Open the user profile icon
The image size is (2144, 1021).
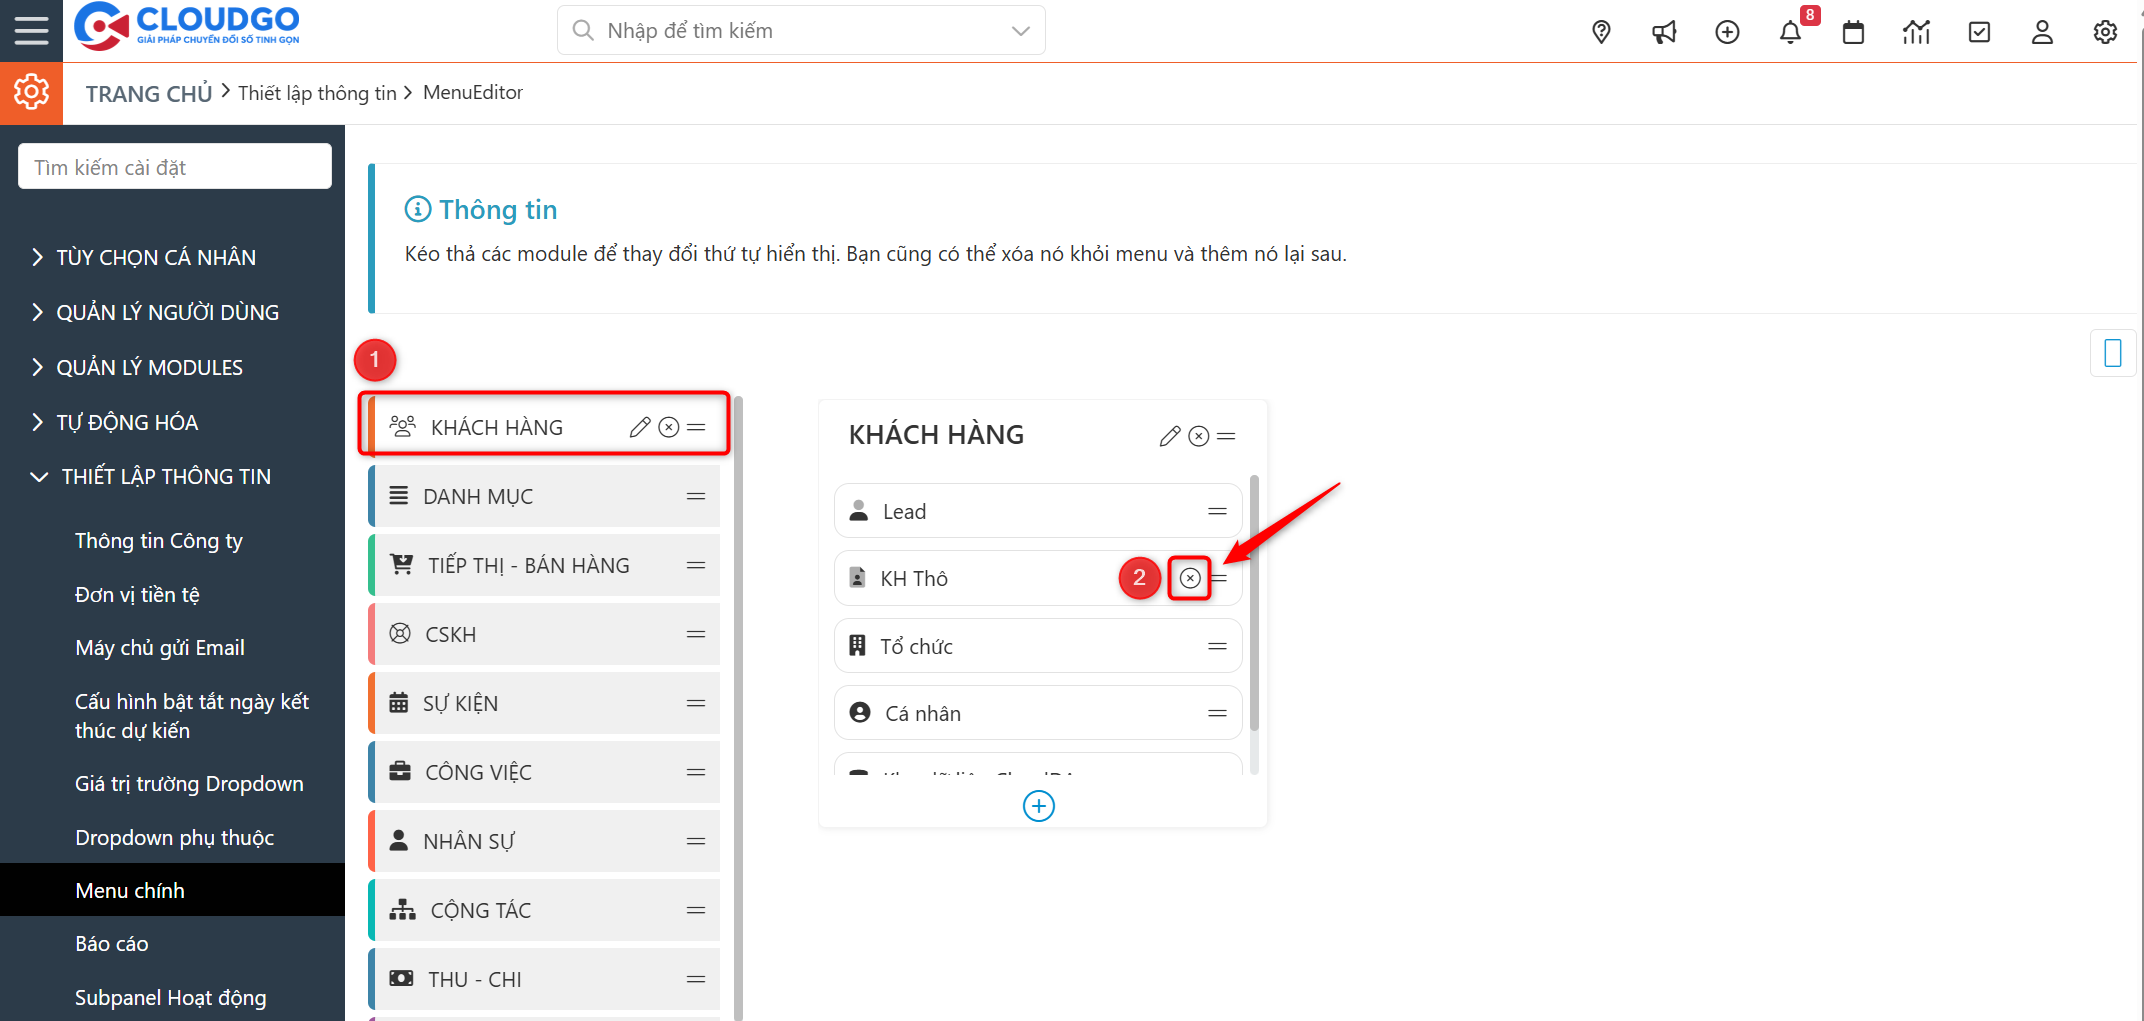click(2042, 31)
